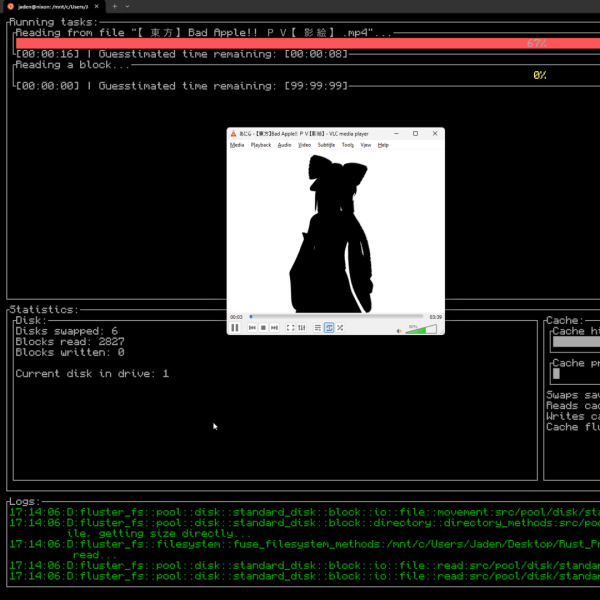The image size is (600, 600).
Task: Toggle random shuffle in VLC
Action: (x=340, y=328)
